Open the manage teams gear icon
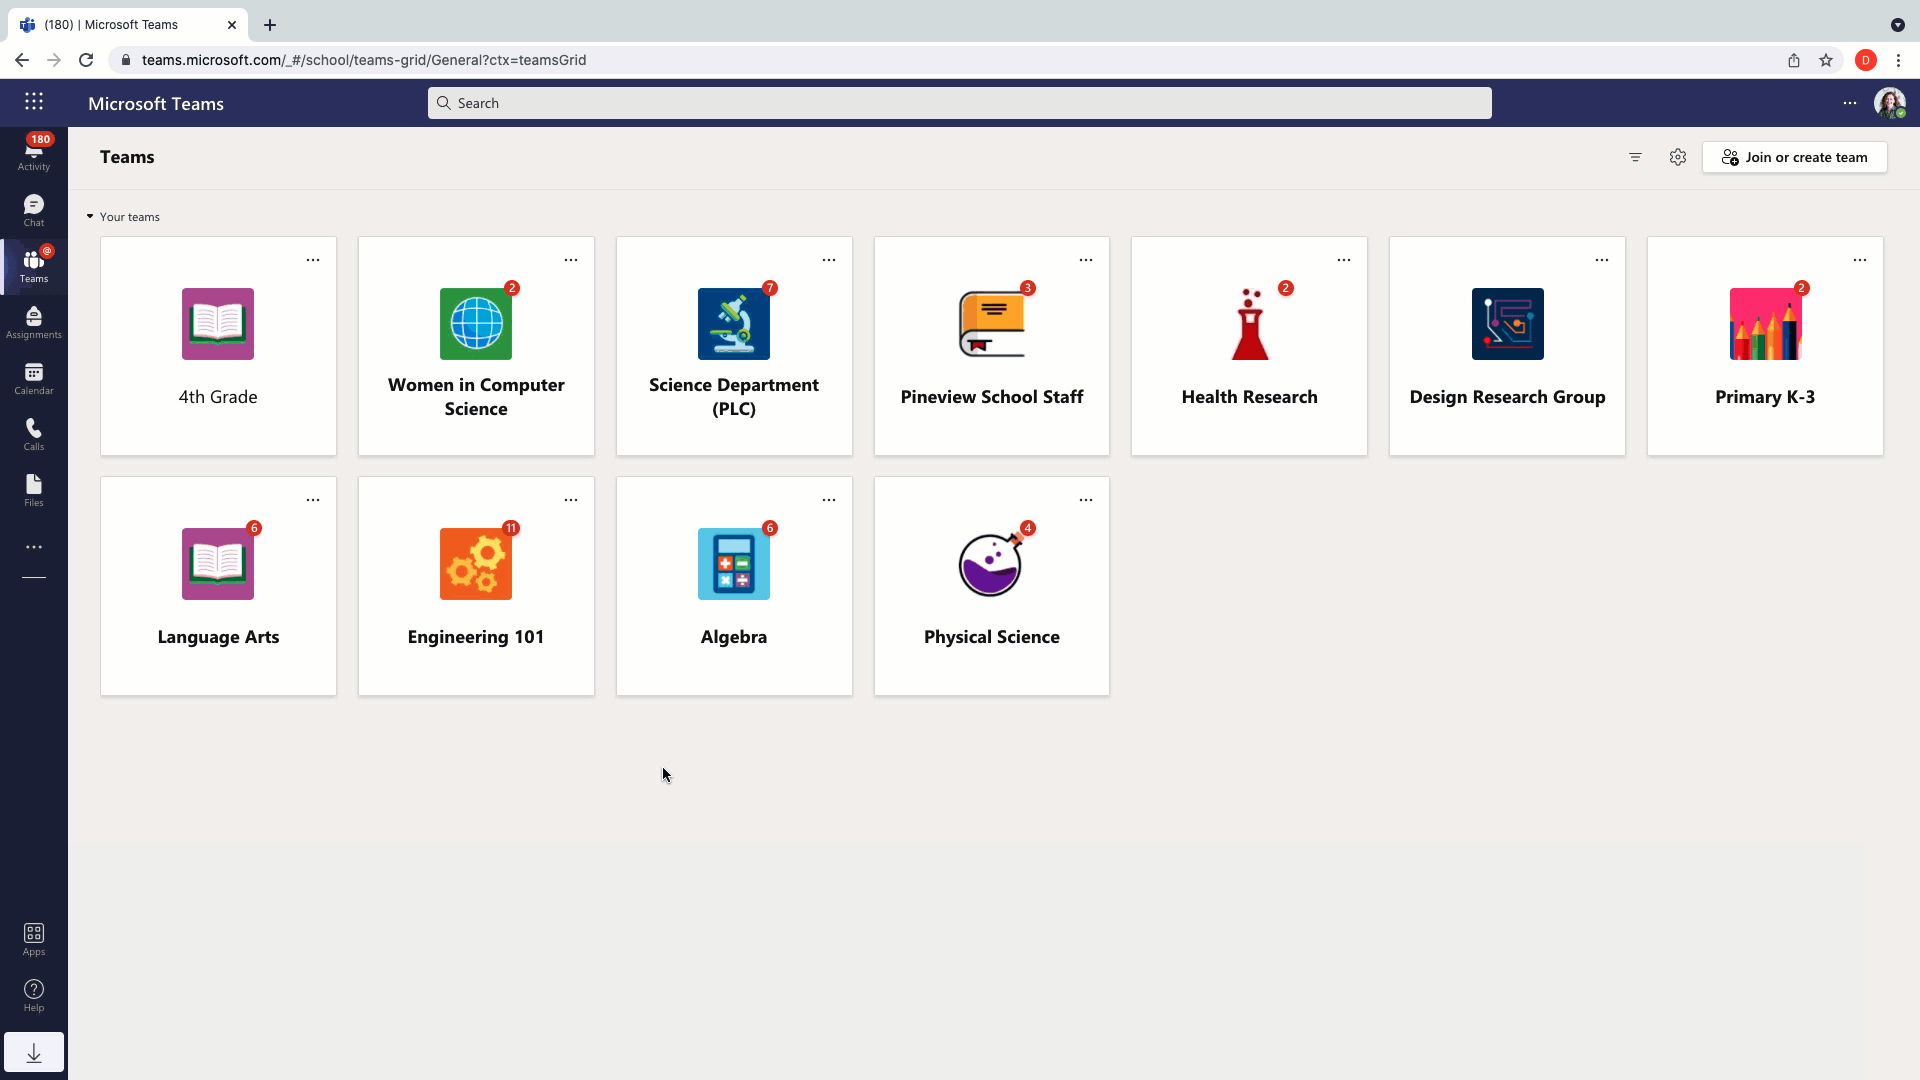Image resolution: width=1920 pixels, height=1080 pixels. [x=1678, y=157]
